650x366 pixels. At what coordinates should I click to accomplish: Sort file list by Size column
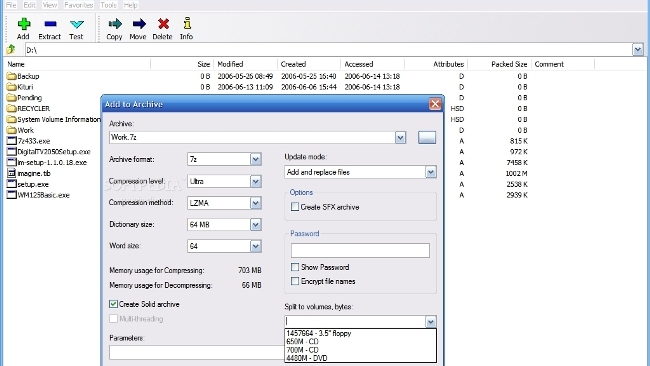[x=182, y=64]
